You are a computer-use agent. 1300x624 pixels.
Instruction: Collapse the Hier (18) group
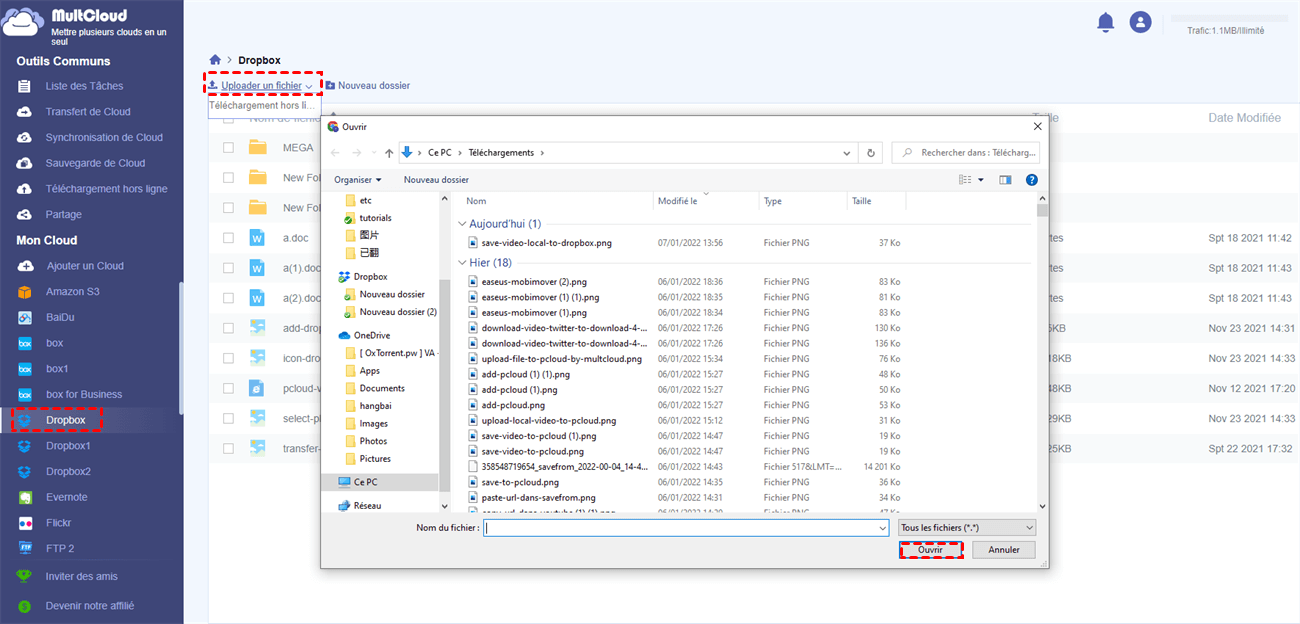[462, 262]
